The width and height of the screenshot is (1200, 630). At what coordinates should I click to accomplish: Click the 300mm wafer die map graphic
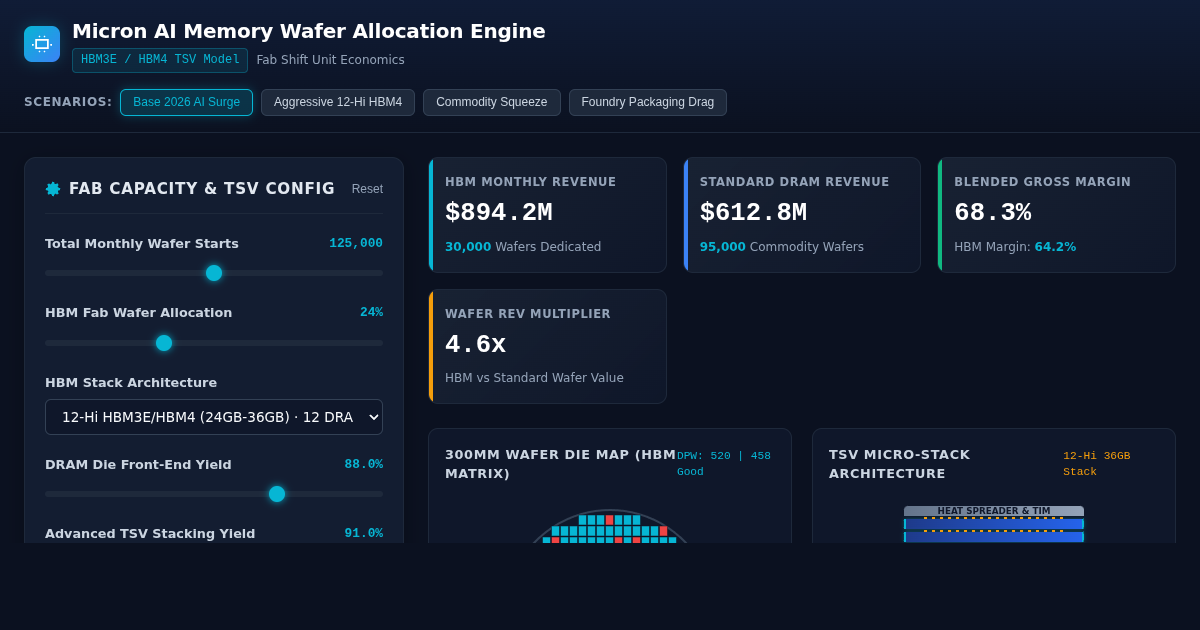coord(610,526)
